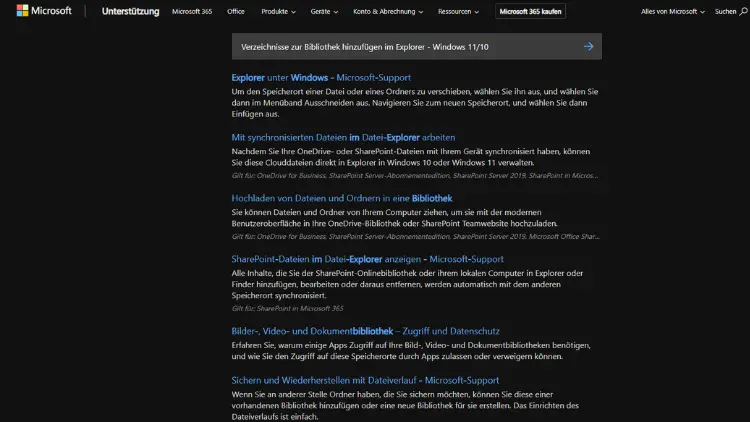750x422 pixels.
Task: Click the Microsoft logo icon
Action: [22, 11]
